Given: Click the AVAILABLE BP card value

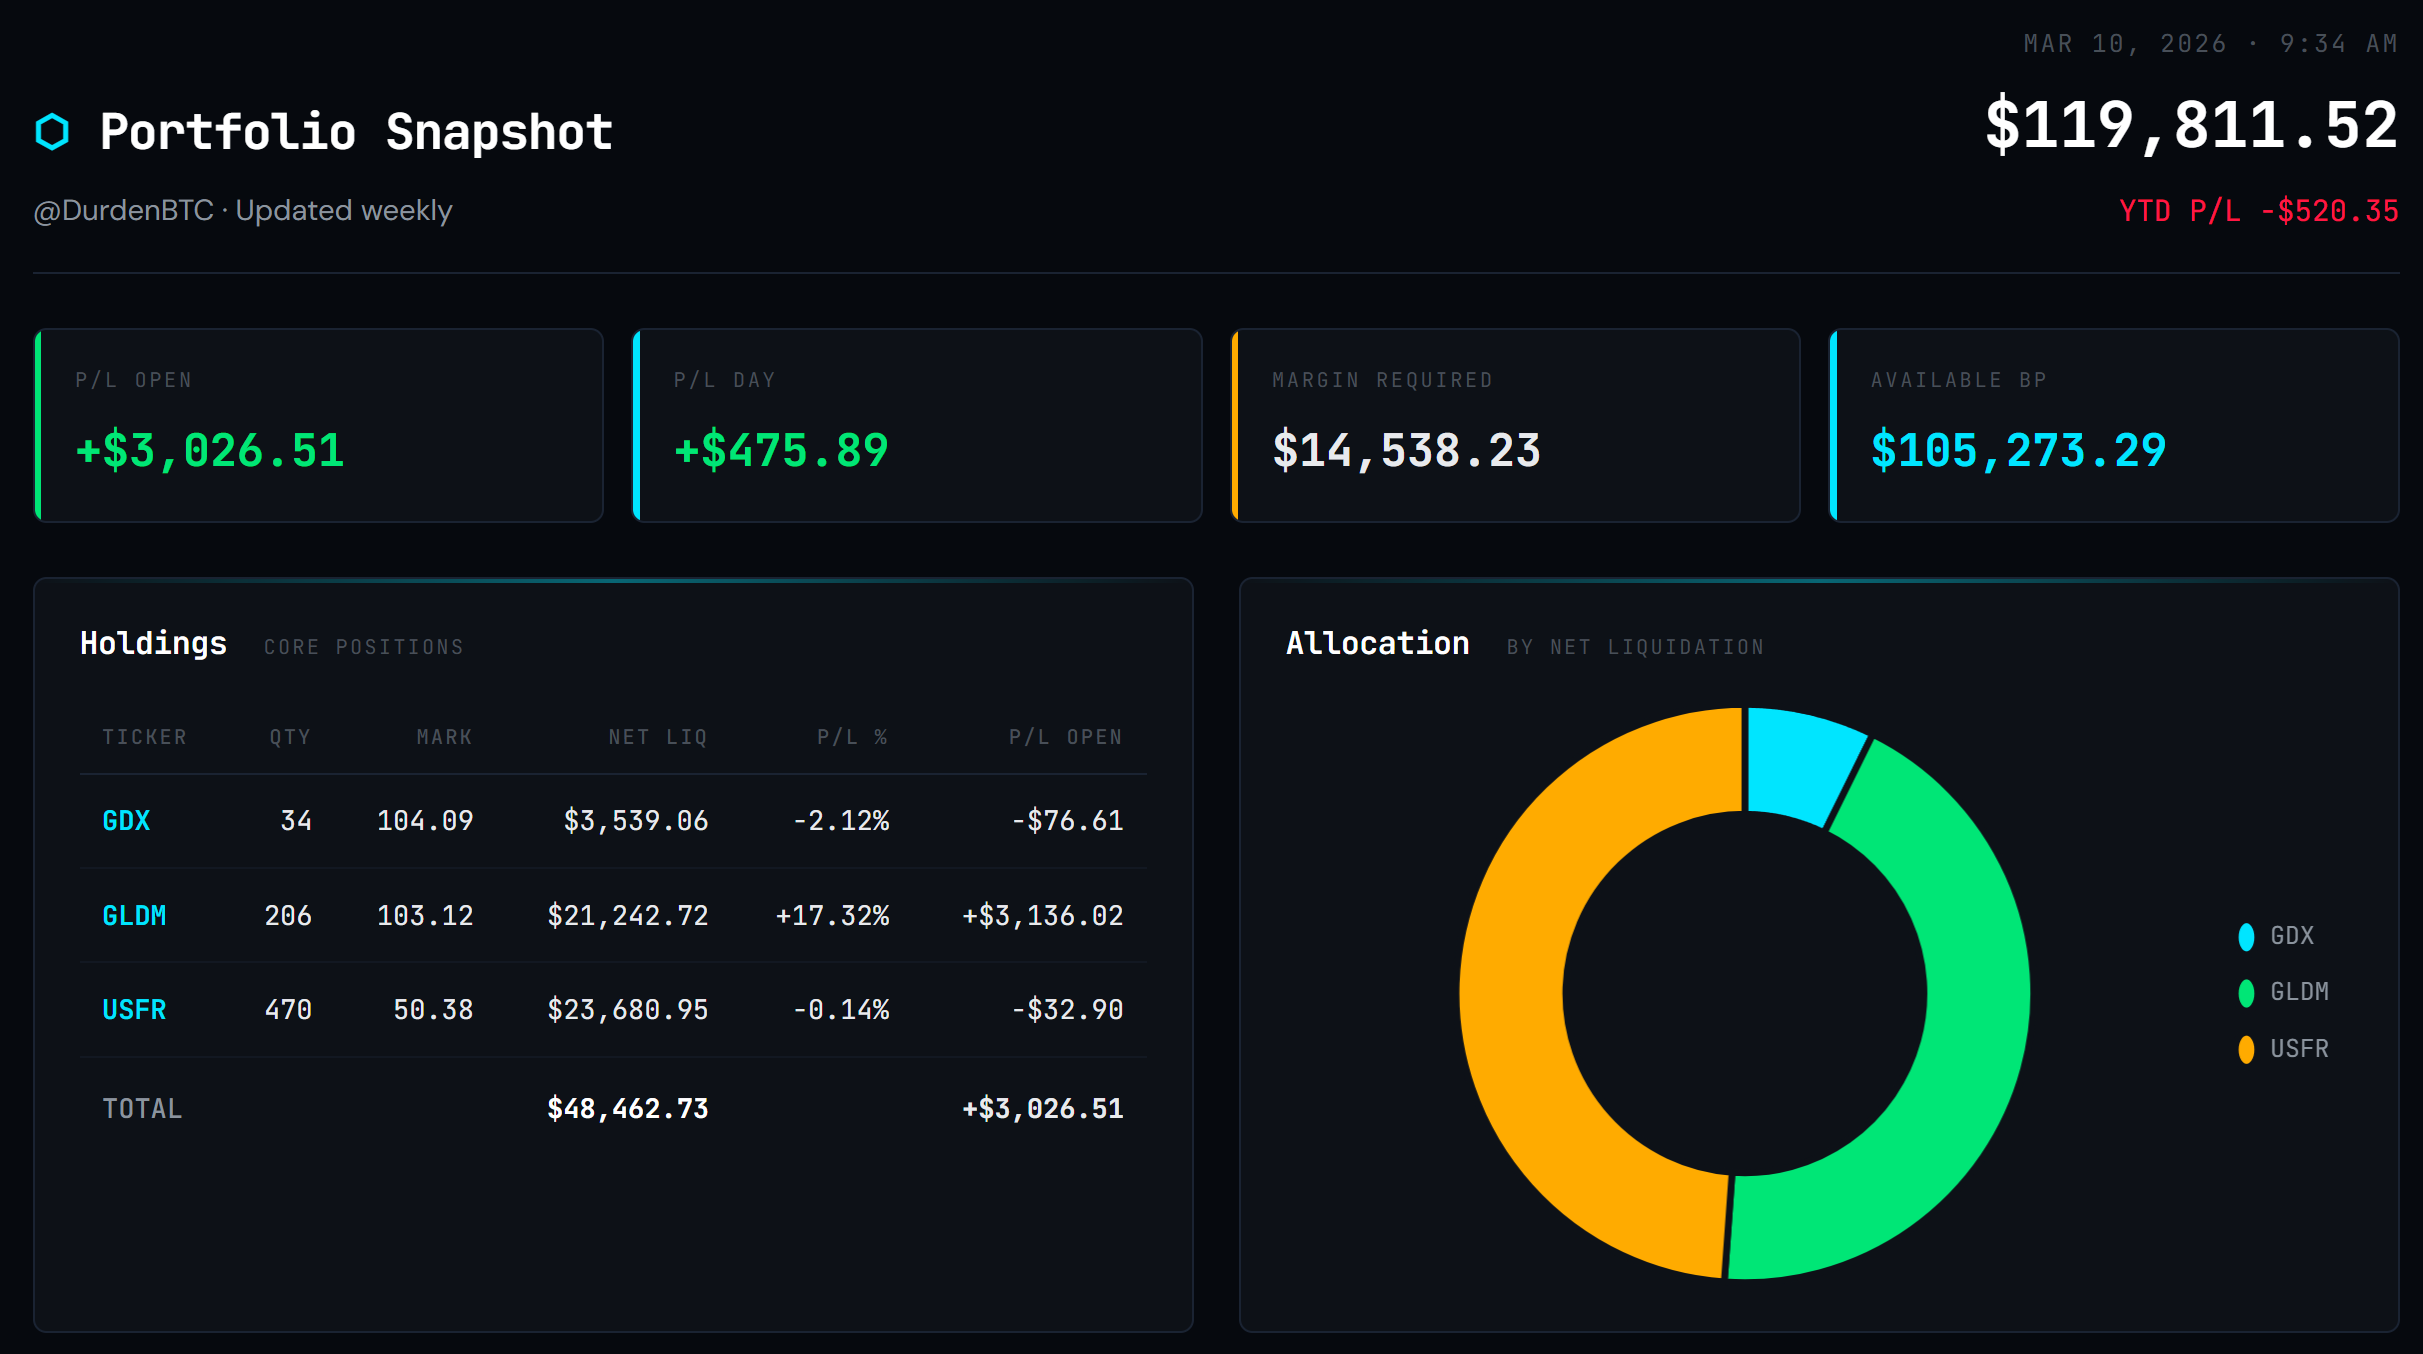Looking at the screenshot, I should click(2018, 451).
